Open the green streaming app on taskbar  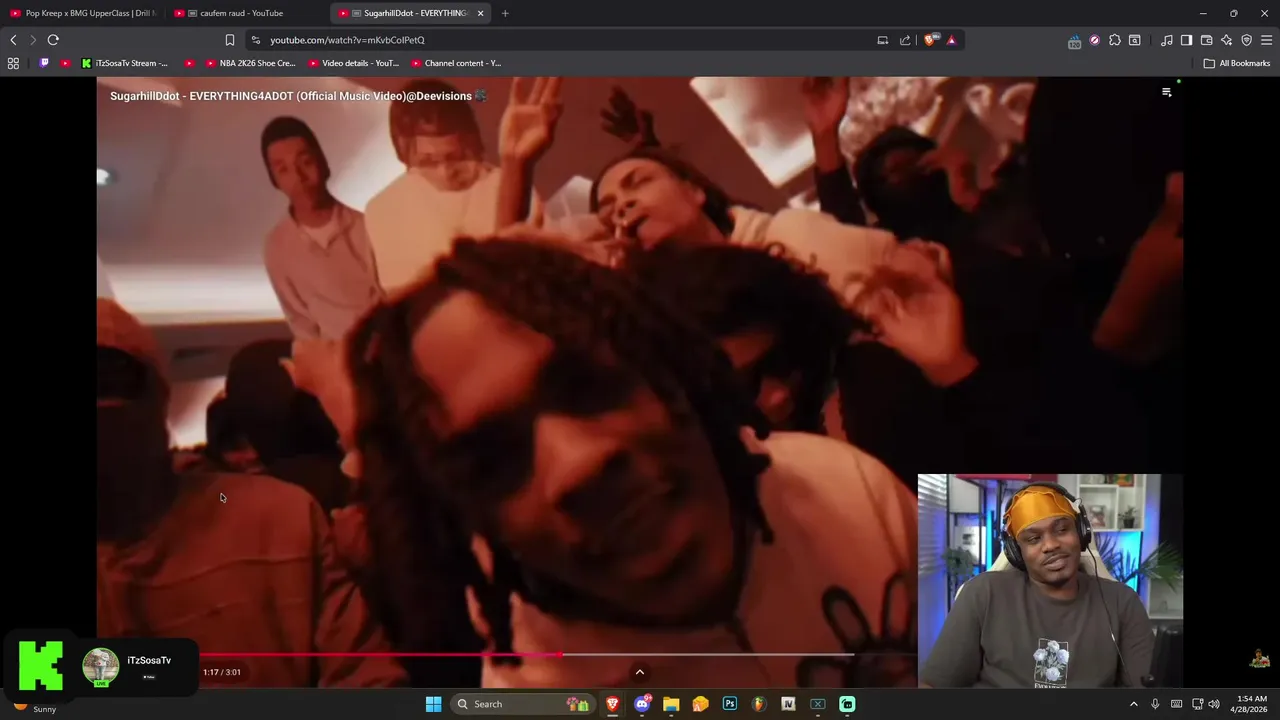coord(847,704)
